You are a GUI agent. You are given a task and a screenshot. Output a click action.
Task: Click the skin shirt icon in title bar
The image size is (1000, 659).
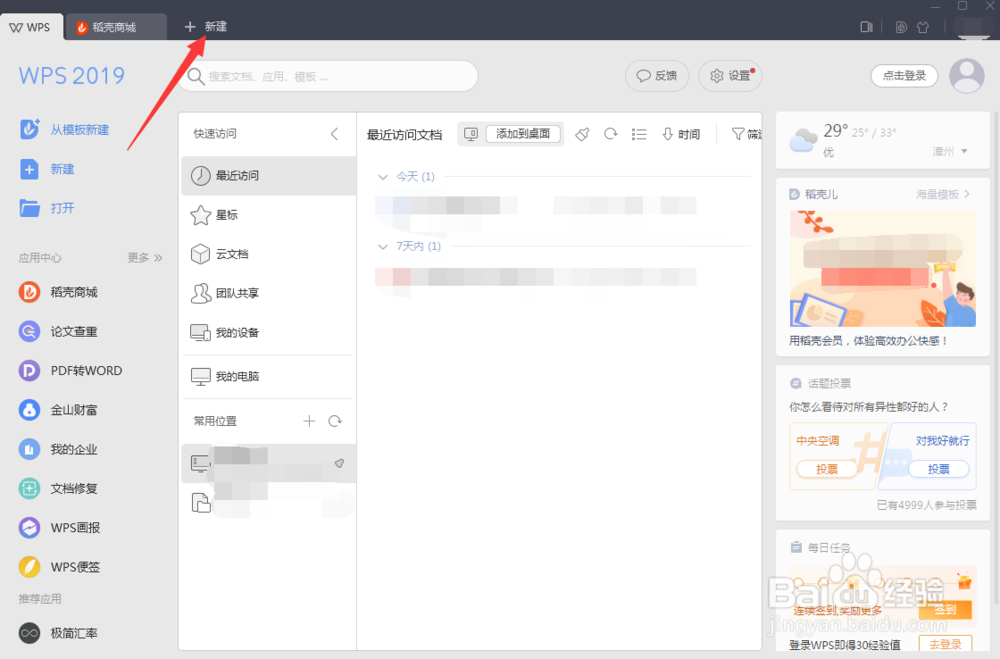tap(923, 27)
